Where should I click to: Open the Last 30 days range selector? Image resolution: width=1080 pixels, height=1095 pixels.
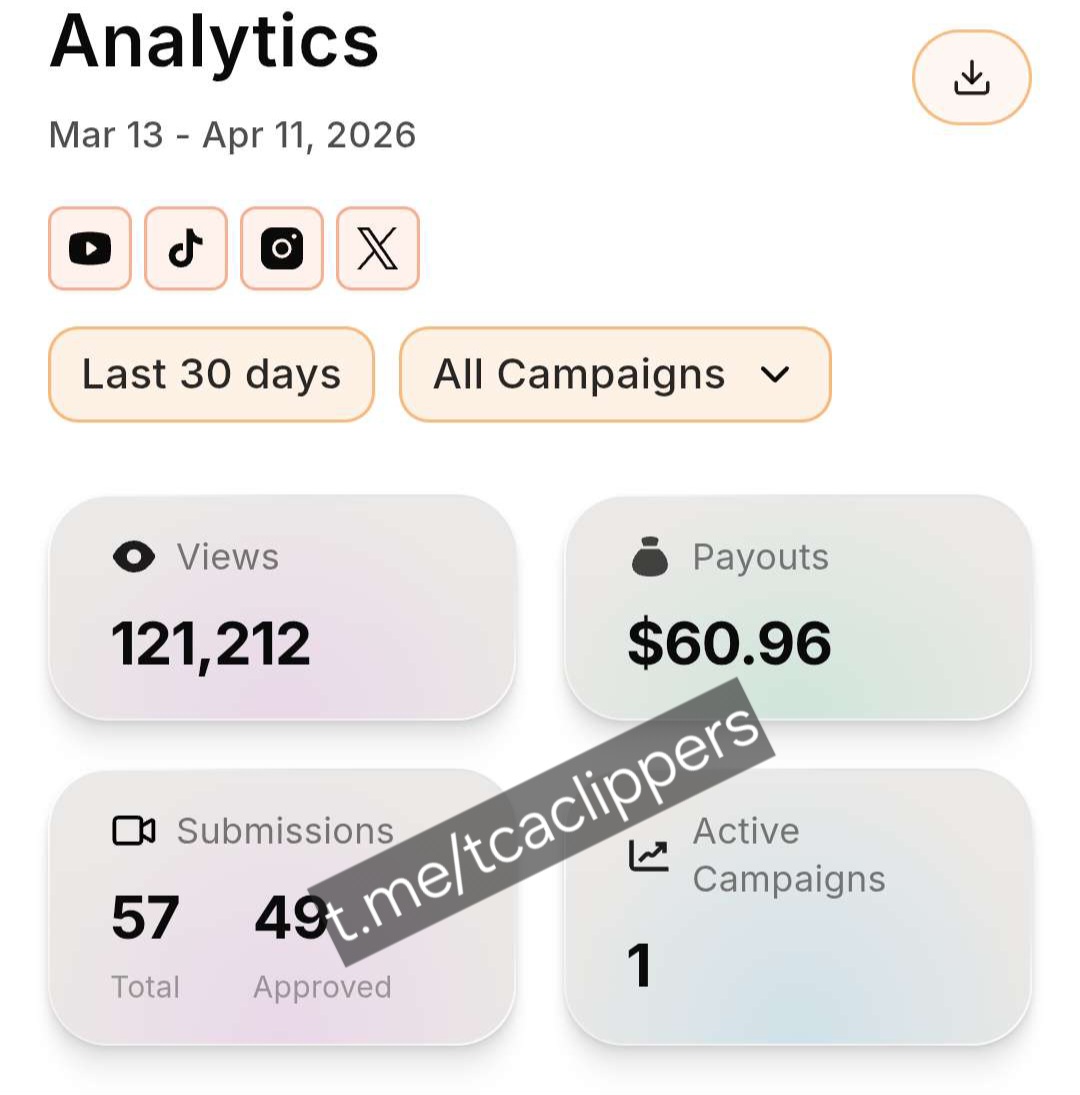click(x=211, y=374)
